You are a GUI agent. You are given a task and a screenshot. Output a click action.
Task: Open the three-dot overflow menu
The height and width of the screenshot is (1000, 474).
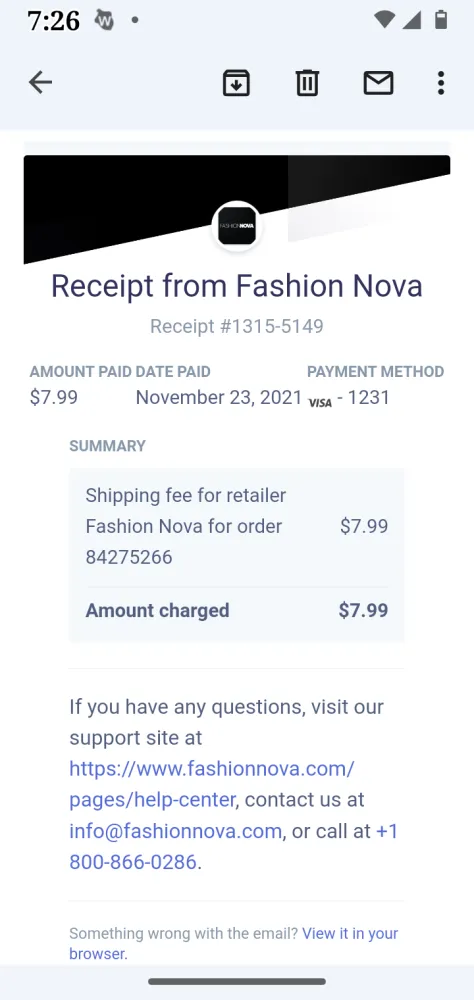coord(440,83)
